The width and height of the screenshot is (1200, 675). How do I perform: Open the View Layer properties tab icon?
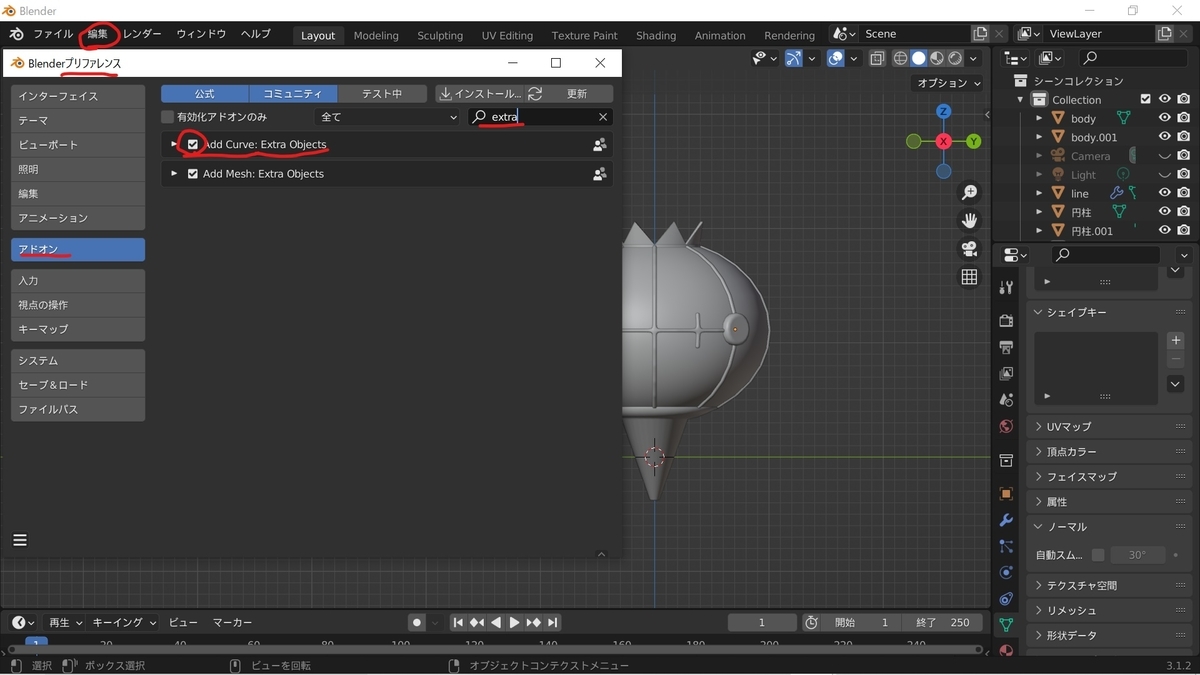coord(1006,373)
